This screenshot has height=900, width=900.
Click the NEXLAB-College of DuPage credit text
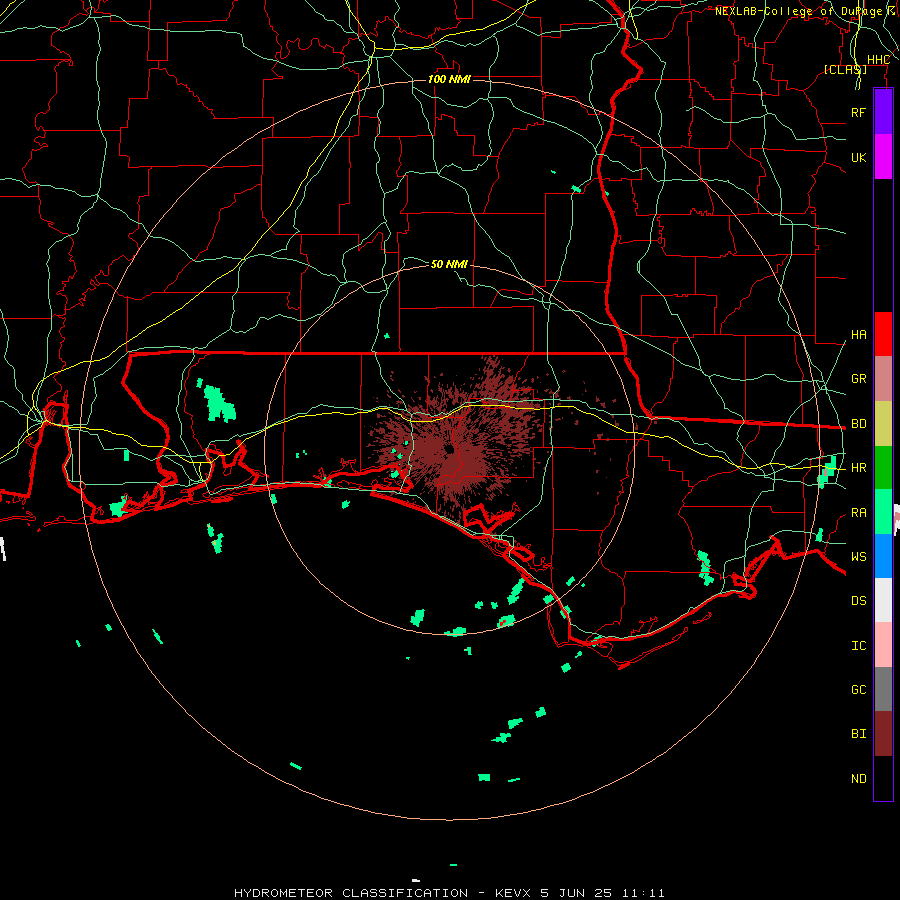[x=798, y=11]
